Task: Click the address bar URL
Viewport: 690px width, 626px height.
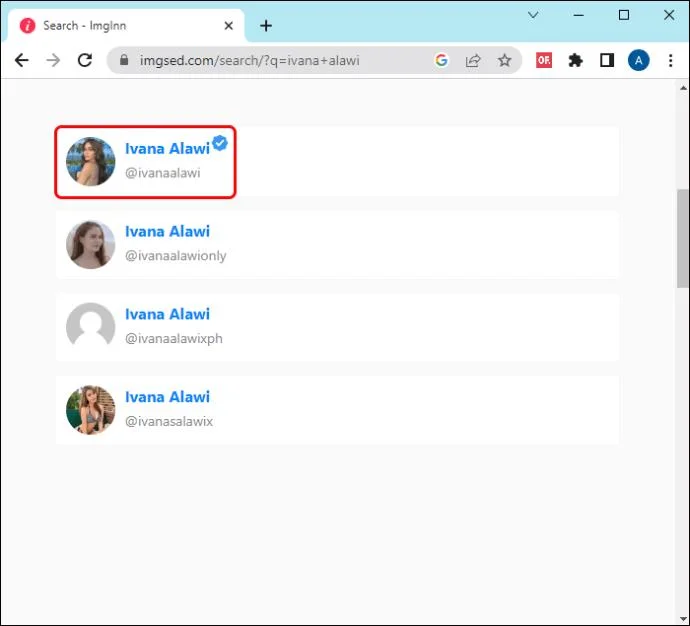Action: pyautogui.click(x=250, y=60)
